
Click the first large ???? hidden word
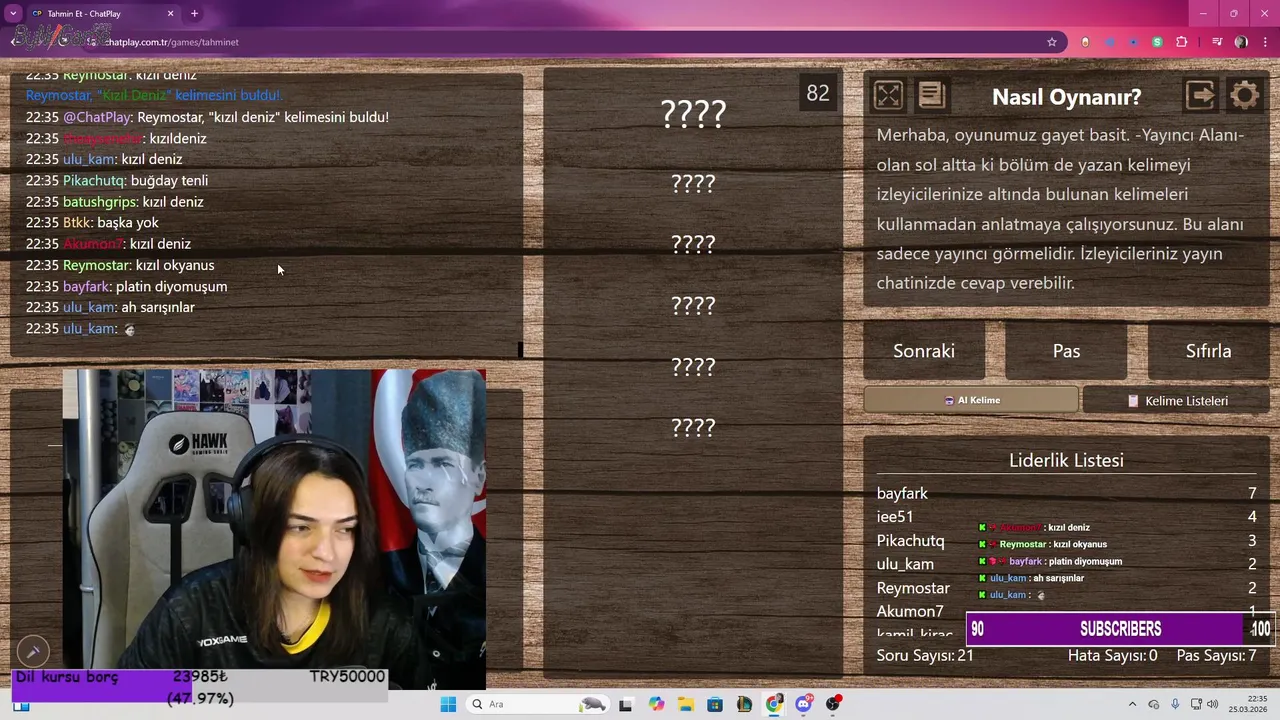point(693,114)
